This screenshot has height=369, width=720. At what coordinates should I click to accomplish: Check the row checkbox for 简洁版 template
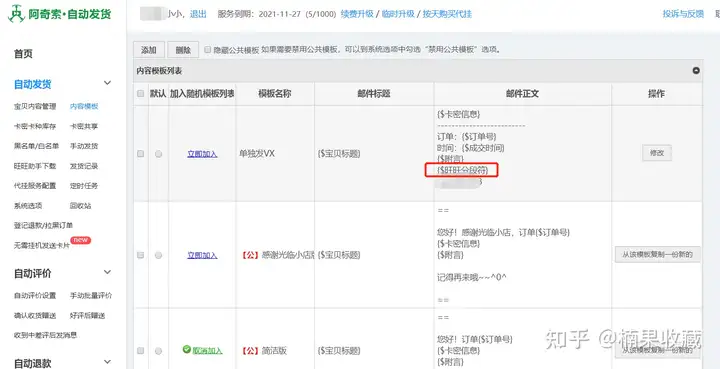141,351
